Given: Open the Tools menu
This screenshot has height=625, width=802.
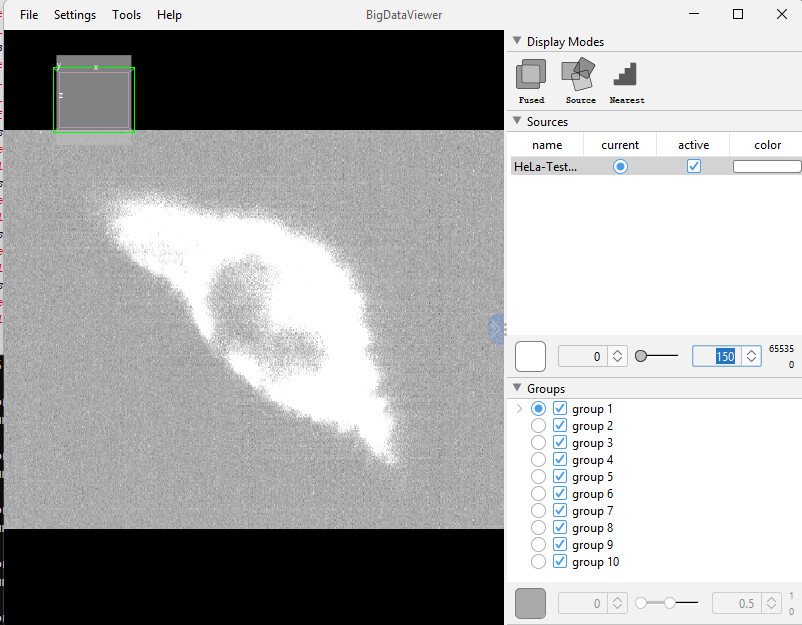Looking at the screenshot, I should 126,14.
